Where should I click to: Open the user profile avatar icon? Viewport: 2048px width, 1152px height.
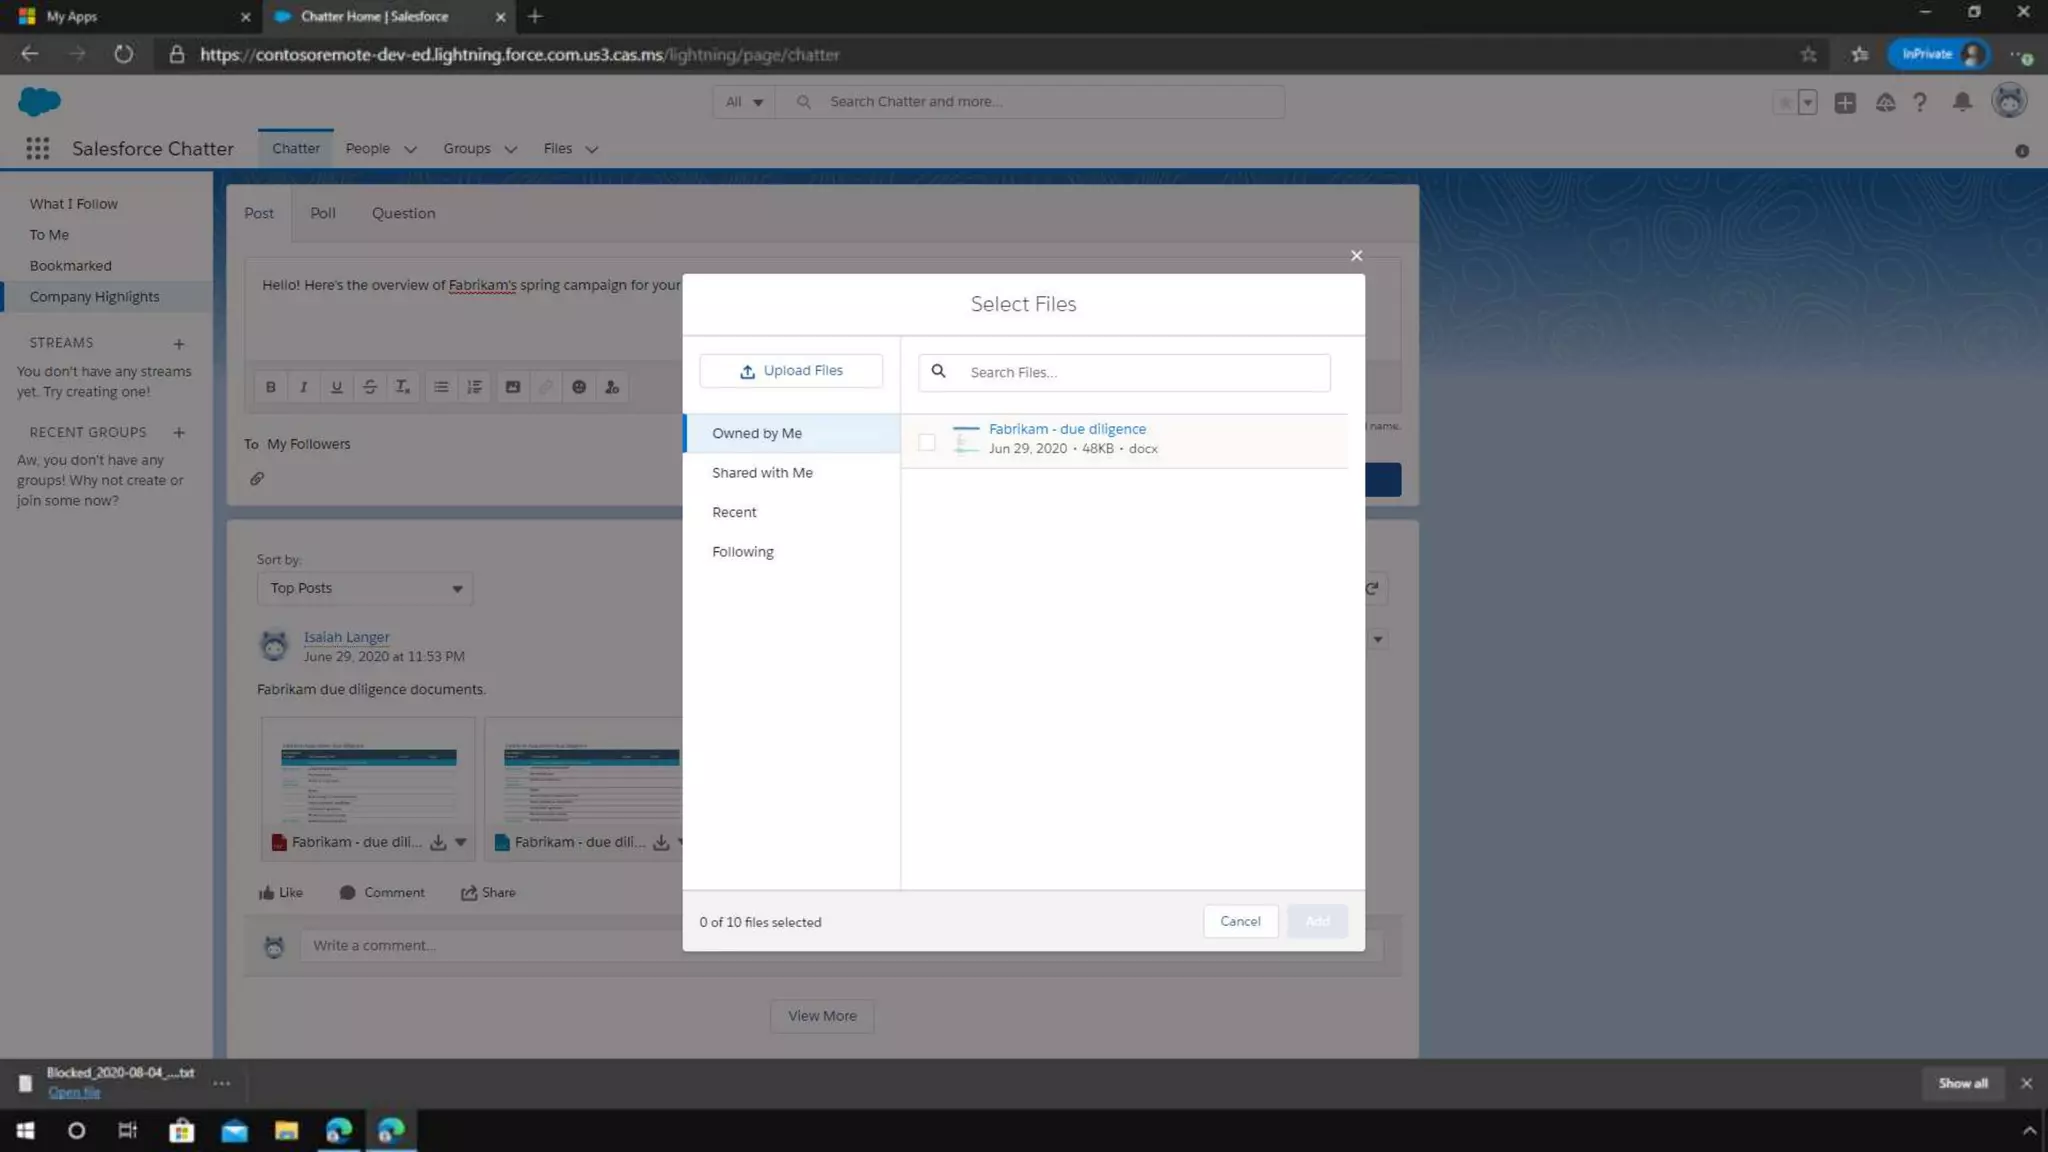2008,101
